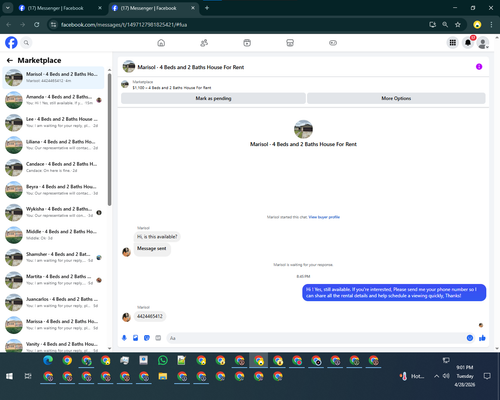Choose a sticker icon in composer

click(147, 338)
